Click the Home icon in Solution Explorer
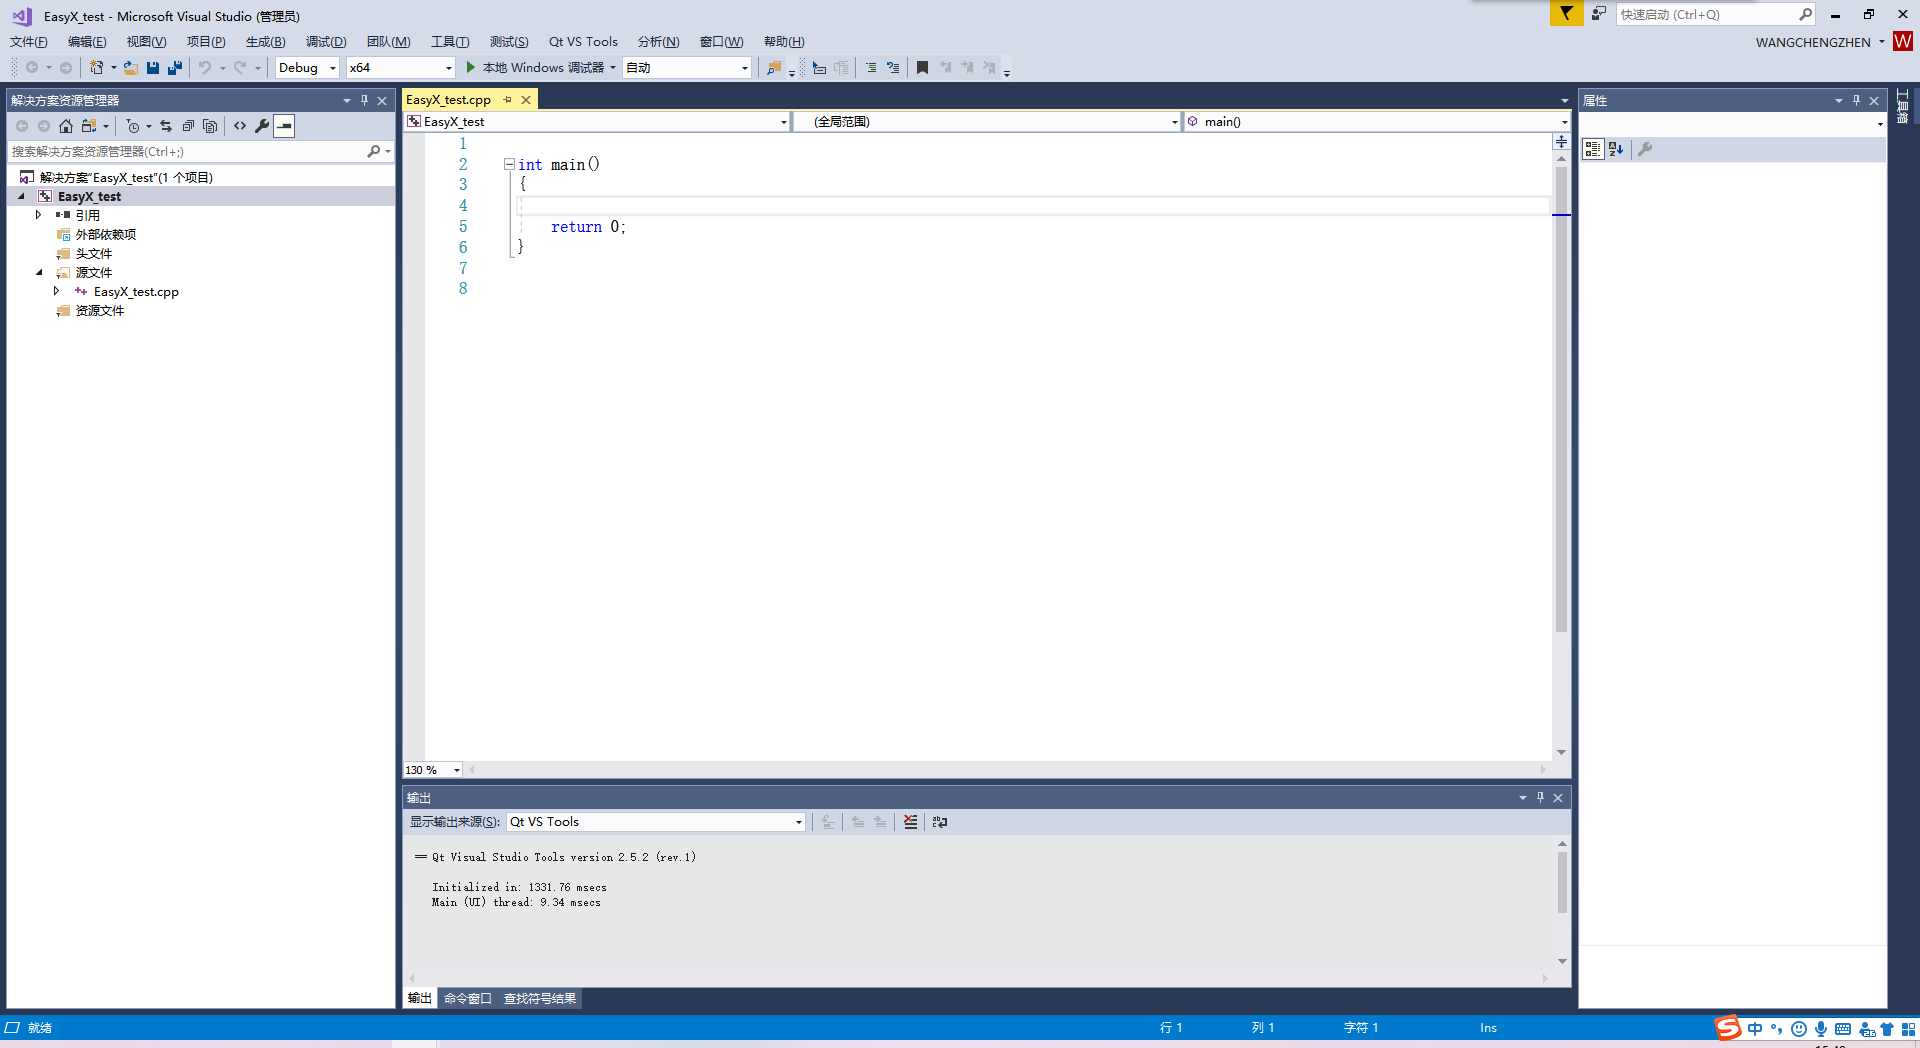 [66, 126]
